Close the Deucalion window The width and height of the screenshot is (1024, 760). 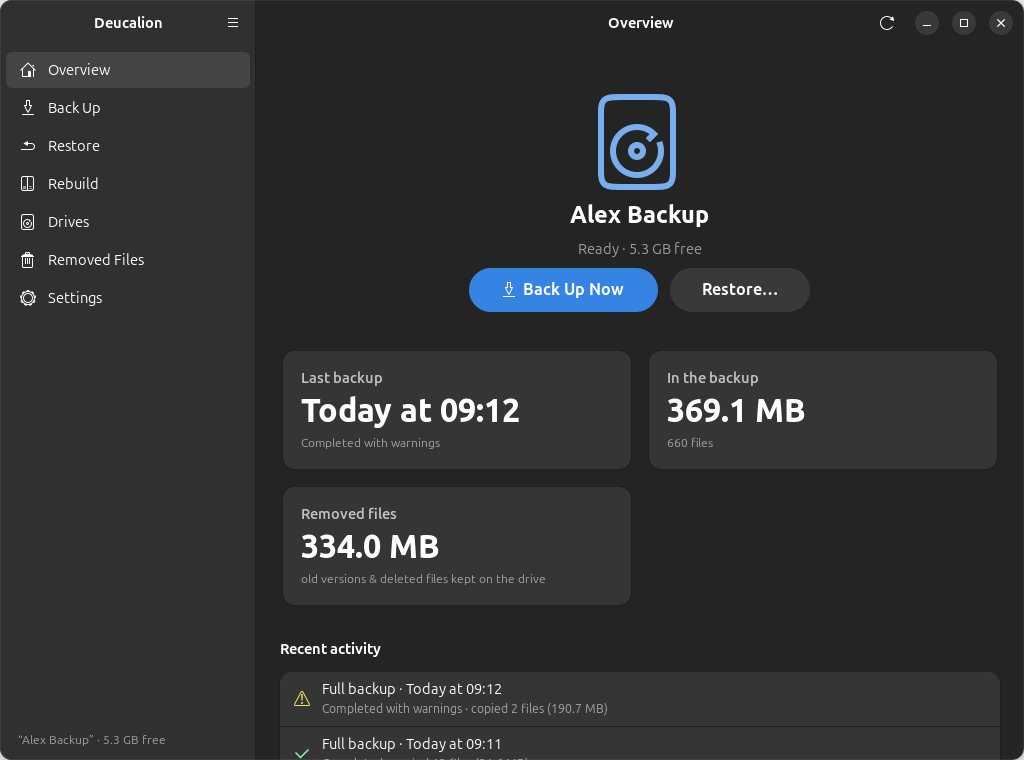(1001, 23)
